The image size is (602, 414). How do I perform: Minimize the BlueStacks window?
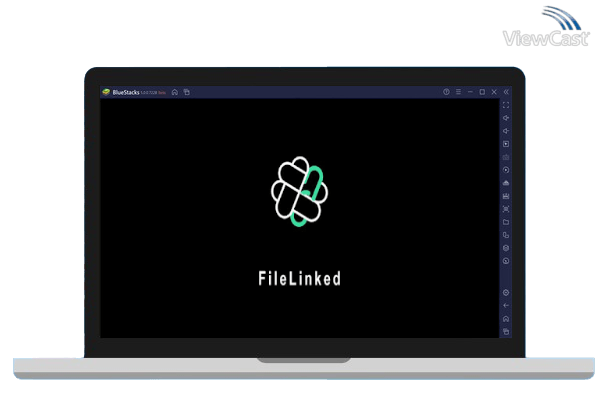point(470,92)
